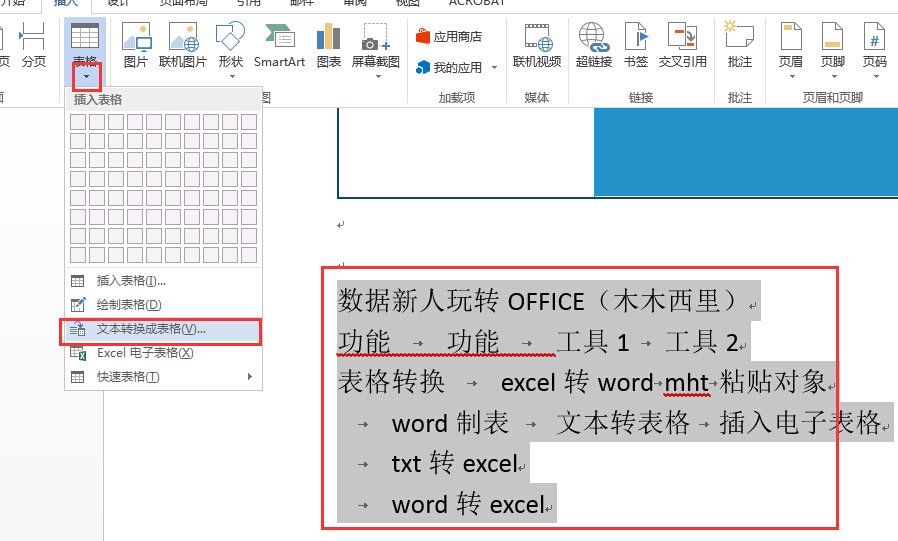Add a Bookmark (书签)
Screen dimensions: 898x541
pos(636,45)
